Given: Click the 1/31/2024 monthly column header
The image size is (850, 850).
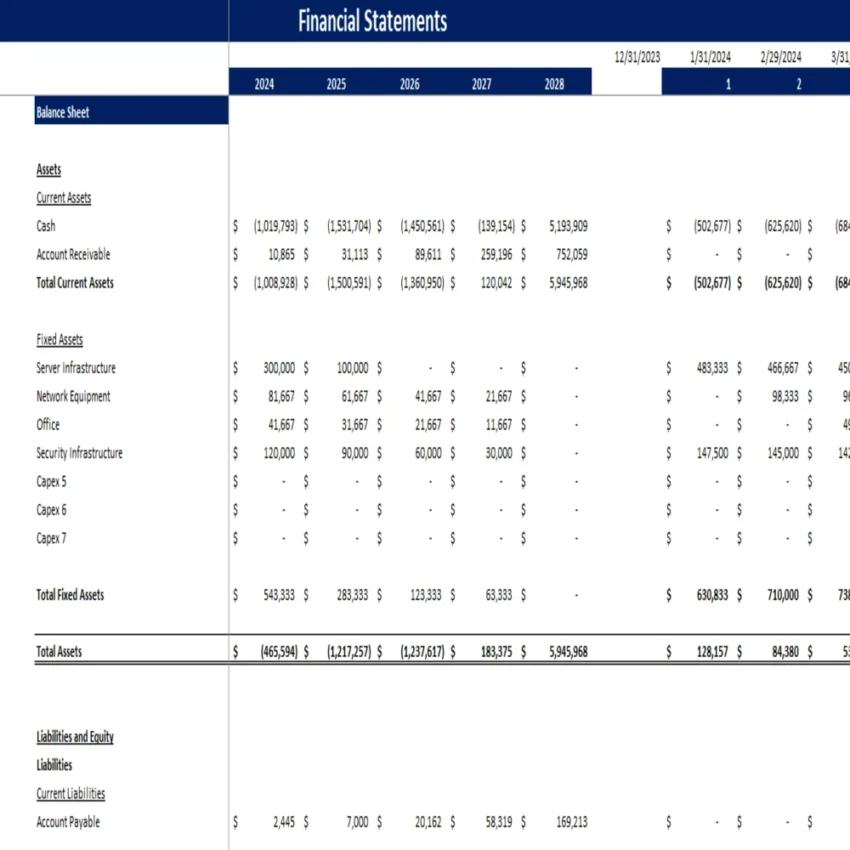Looking at the screenshot, I should (709, 57).
